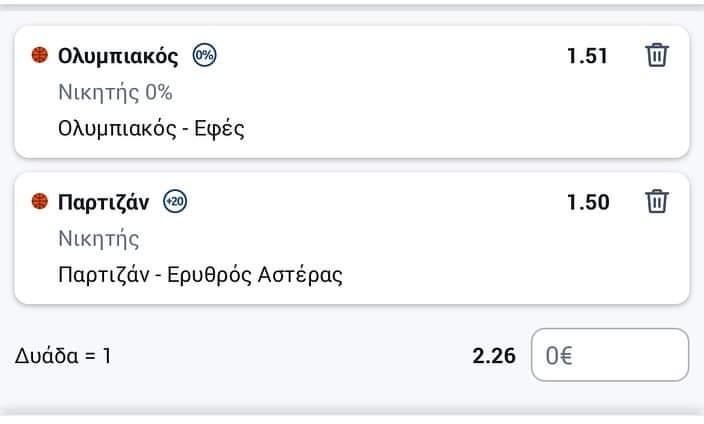Image resolution: width=704 pixels, height=424 pixels.
Task: Click the basketball icon on Παρτιζάν row
Action: tap(40, 201)
